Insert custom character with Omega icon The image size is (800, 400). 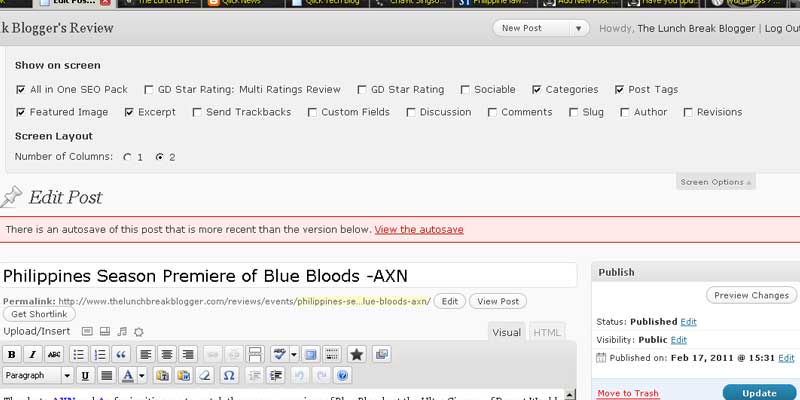pos(228,376)
